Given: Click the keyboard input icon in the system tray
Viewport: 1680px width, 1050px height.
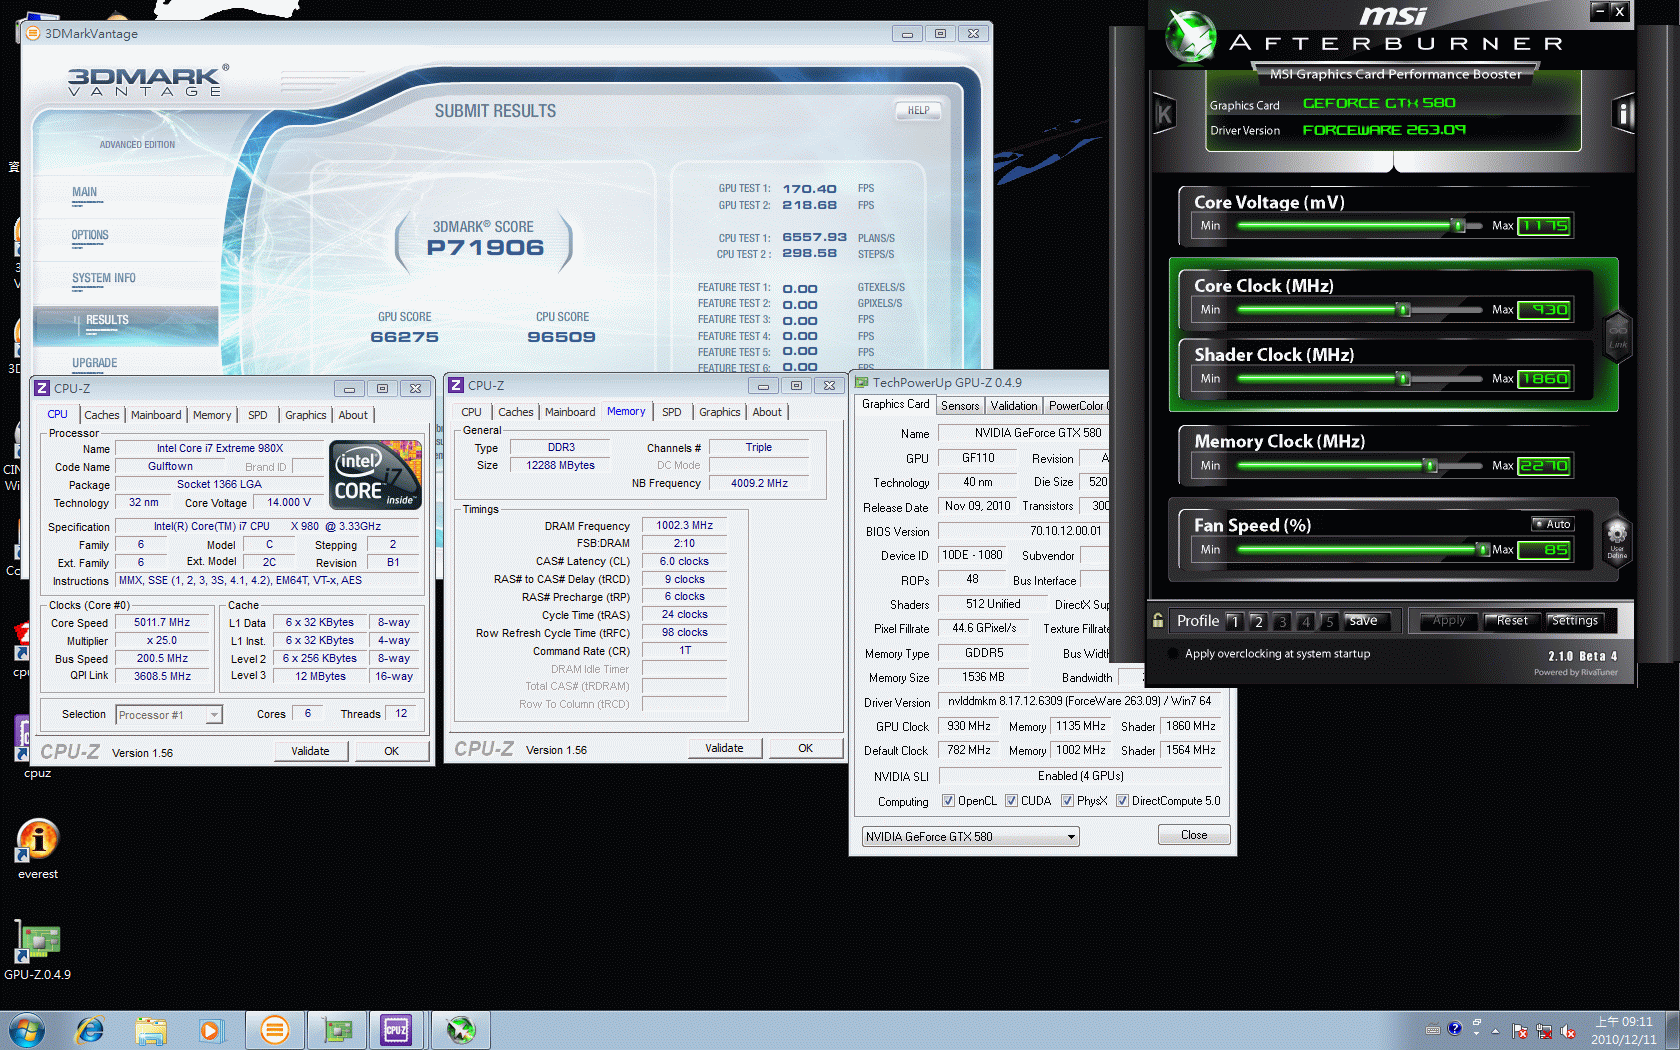Looking at the screenshot, I should [1433, 1030].
